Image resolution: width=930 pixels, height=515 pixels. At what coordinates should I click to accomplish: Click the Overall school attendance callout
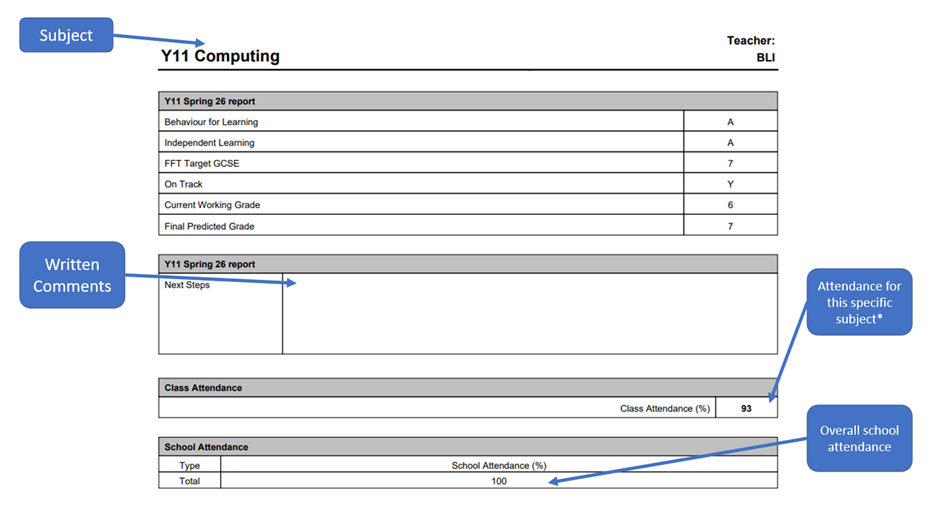(x=859, y=438)
